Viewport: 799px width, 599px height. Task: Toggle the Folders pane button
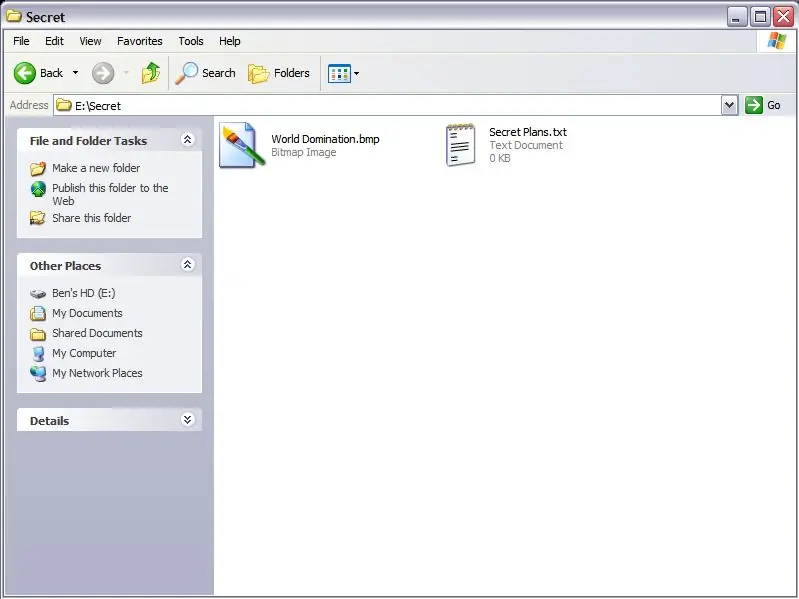[x=279, y=73]
